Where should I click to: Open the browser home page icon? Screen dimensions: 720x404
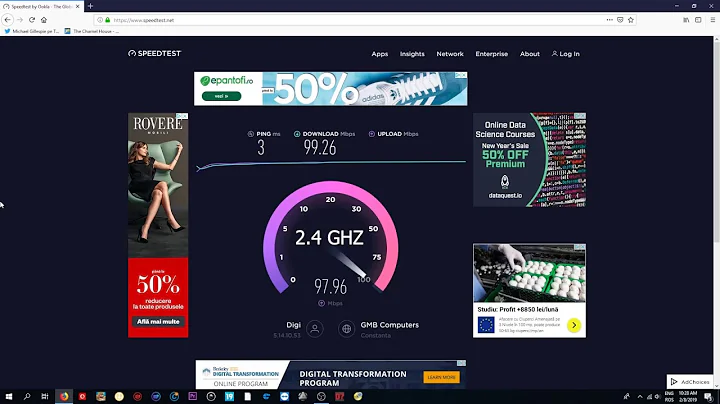click(x=44, y=20)
